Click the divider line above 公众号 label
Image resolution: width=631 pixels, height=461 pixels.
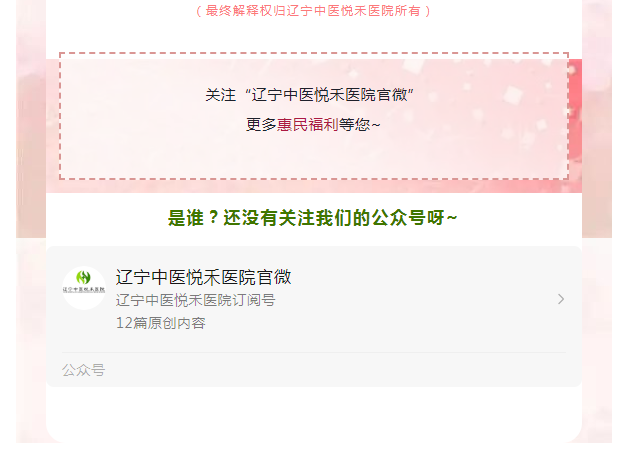pos(314,353)
